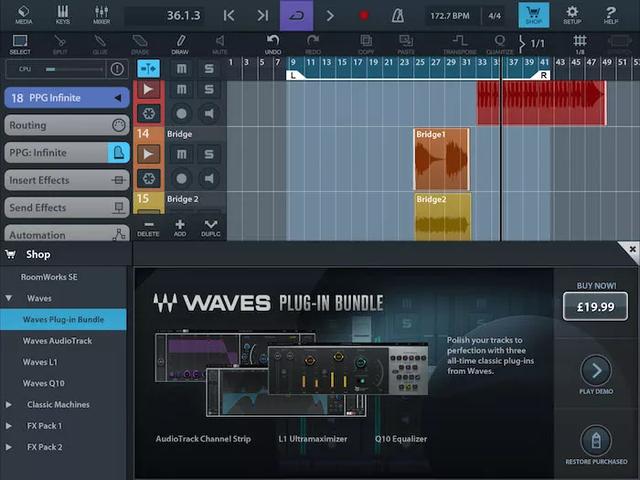640x480 pixels.
Task: Select Waves AudioTrack in the shop list
Action: 63,341
